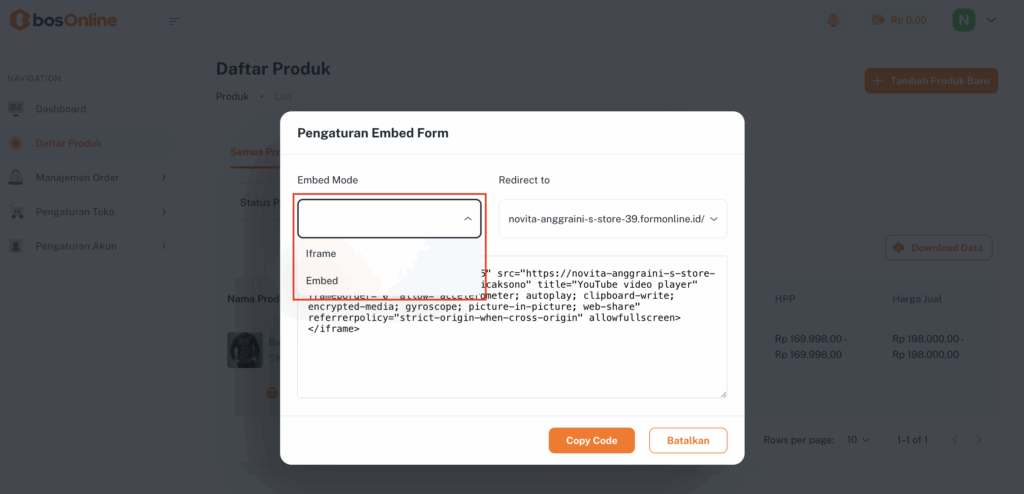1024x494 pixels.
Task: Choose the Iframe option
Action: click(x=321, y=254)
